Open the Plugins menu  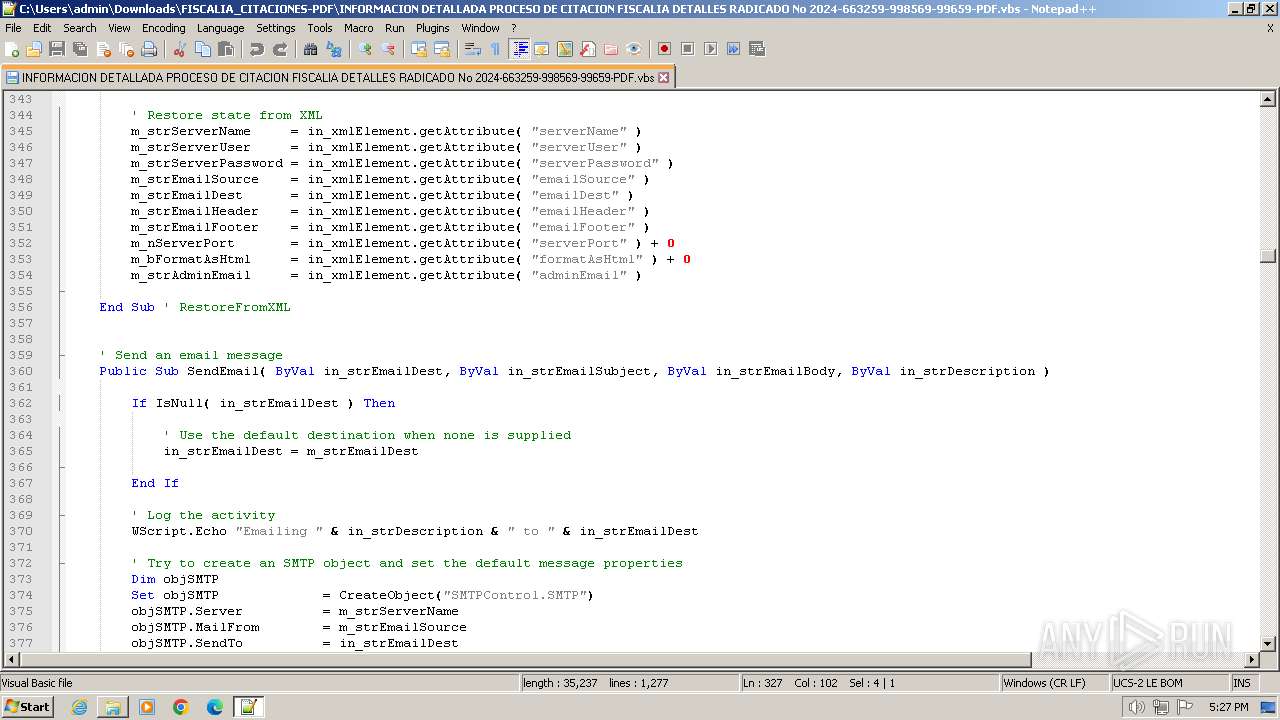tap(432, 28)
